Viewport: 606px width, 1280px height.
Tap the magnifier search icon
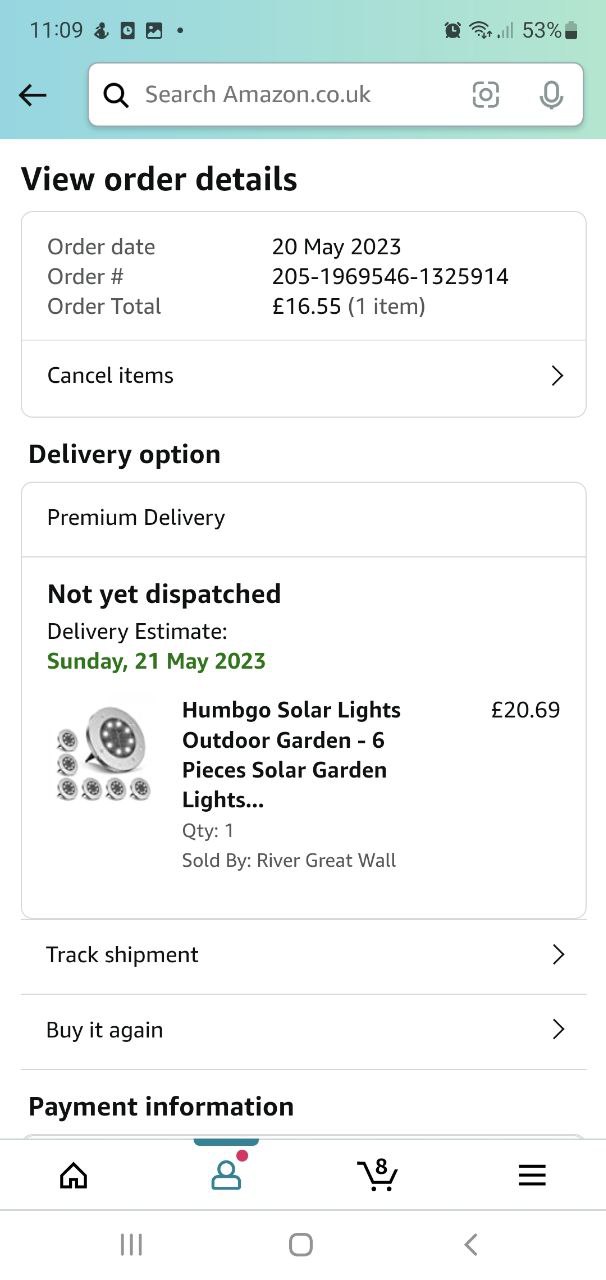coord(116,95)
